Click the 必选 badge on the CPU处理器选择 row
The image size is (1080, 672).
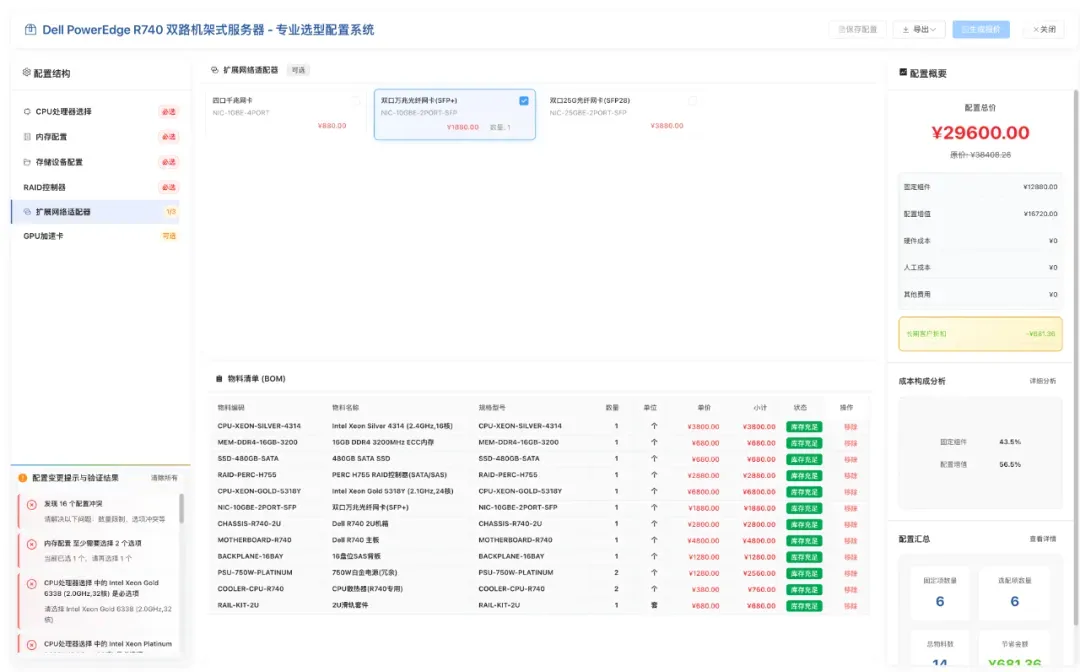coord(169,112)
